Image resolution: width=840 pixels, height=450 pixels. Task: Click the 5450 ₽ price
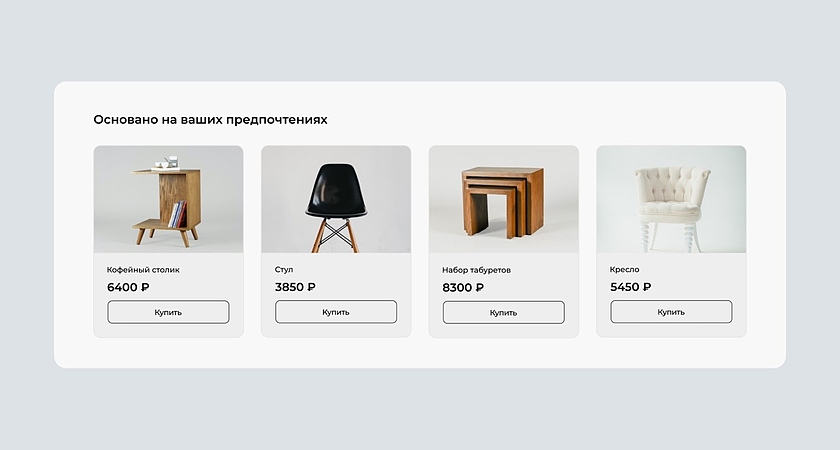(x=630, y=287)
